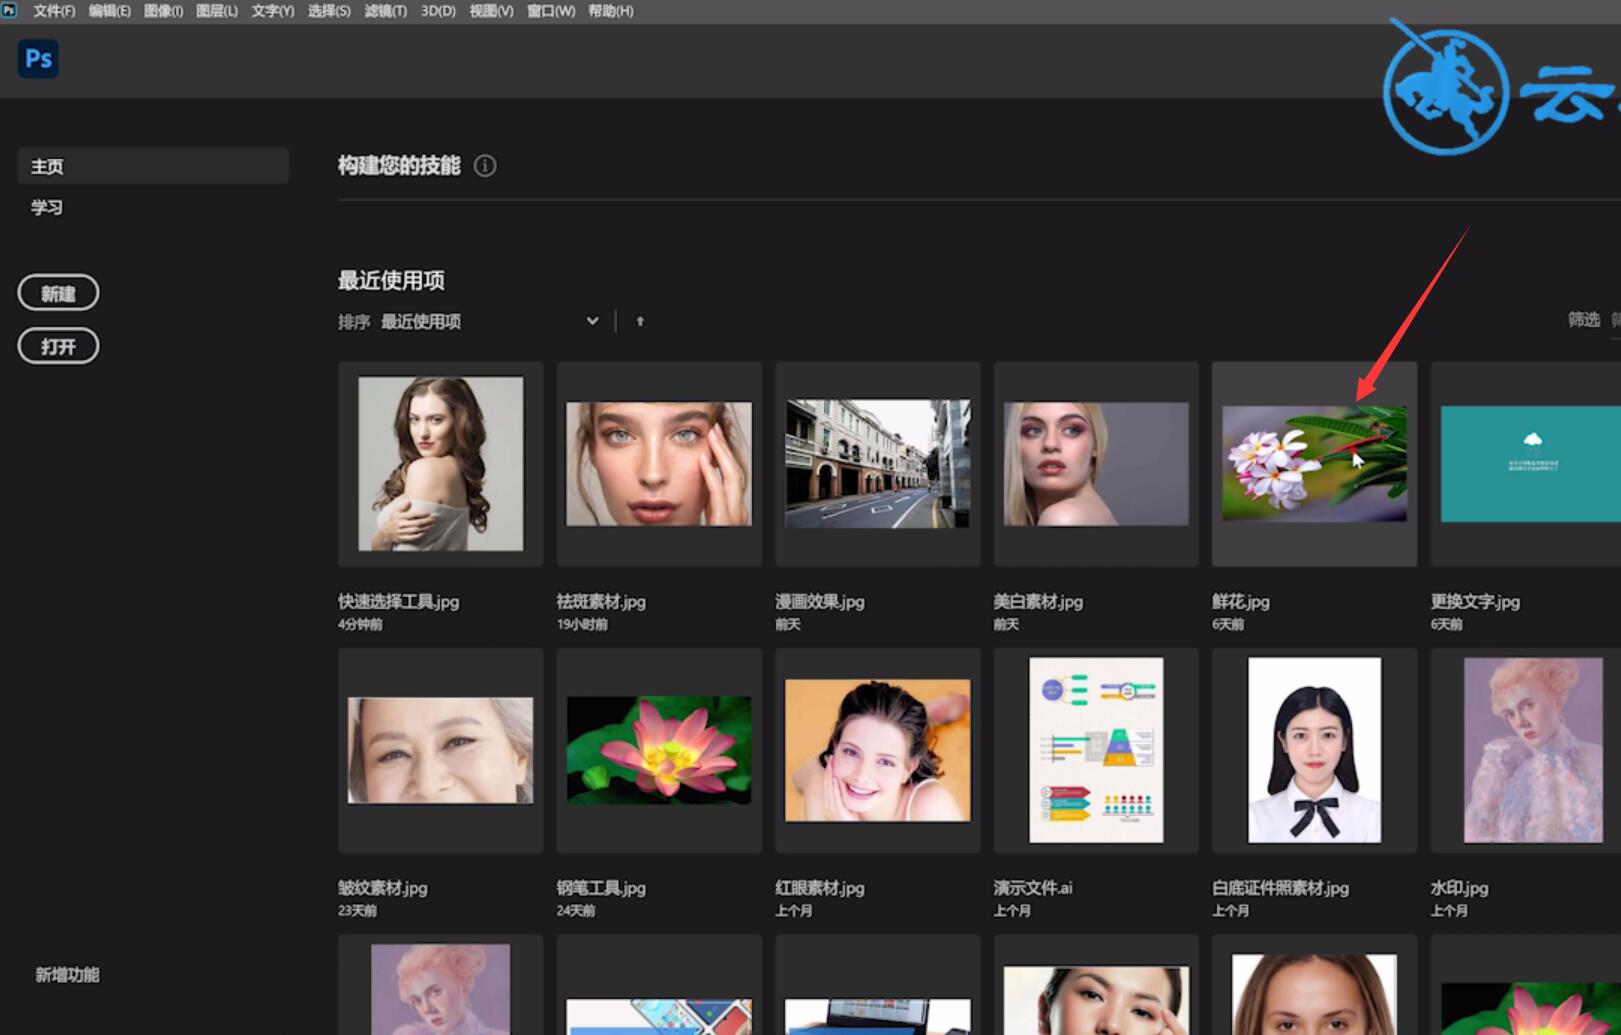The image size is (1621, 1035).
Task: Click the 皱纹素材.jpg file name
Action: (383, 888)
